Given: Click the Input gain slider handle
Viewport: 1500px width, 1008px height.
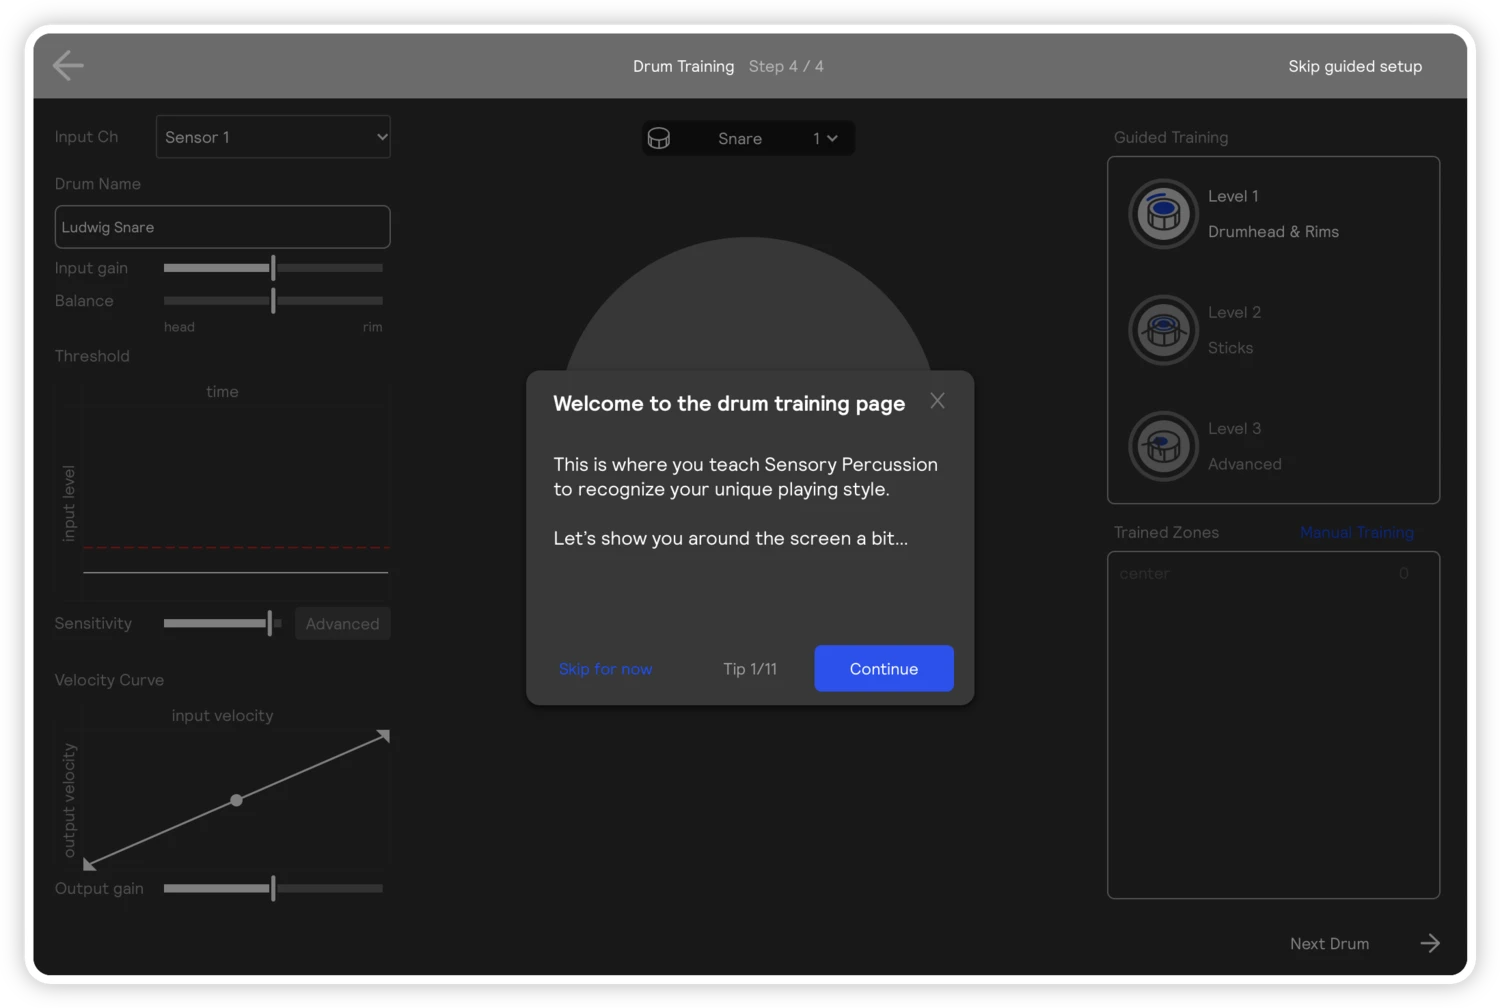Looking at the screenshot, I should tap(273, 268).
